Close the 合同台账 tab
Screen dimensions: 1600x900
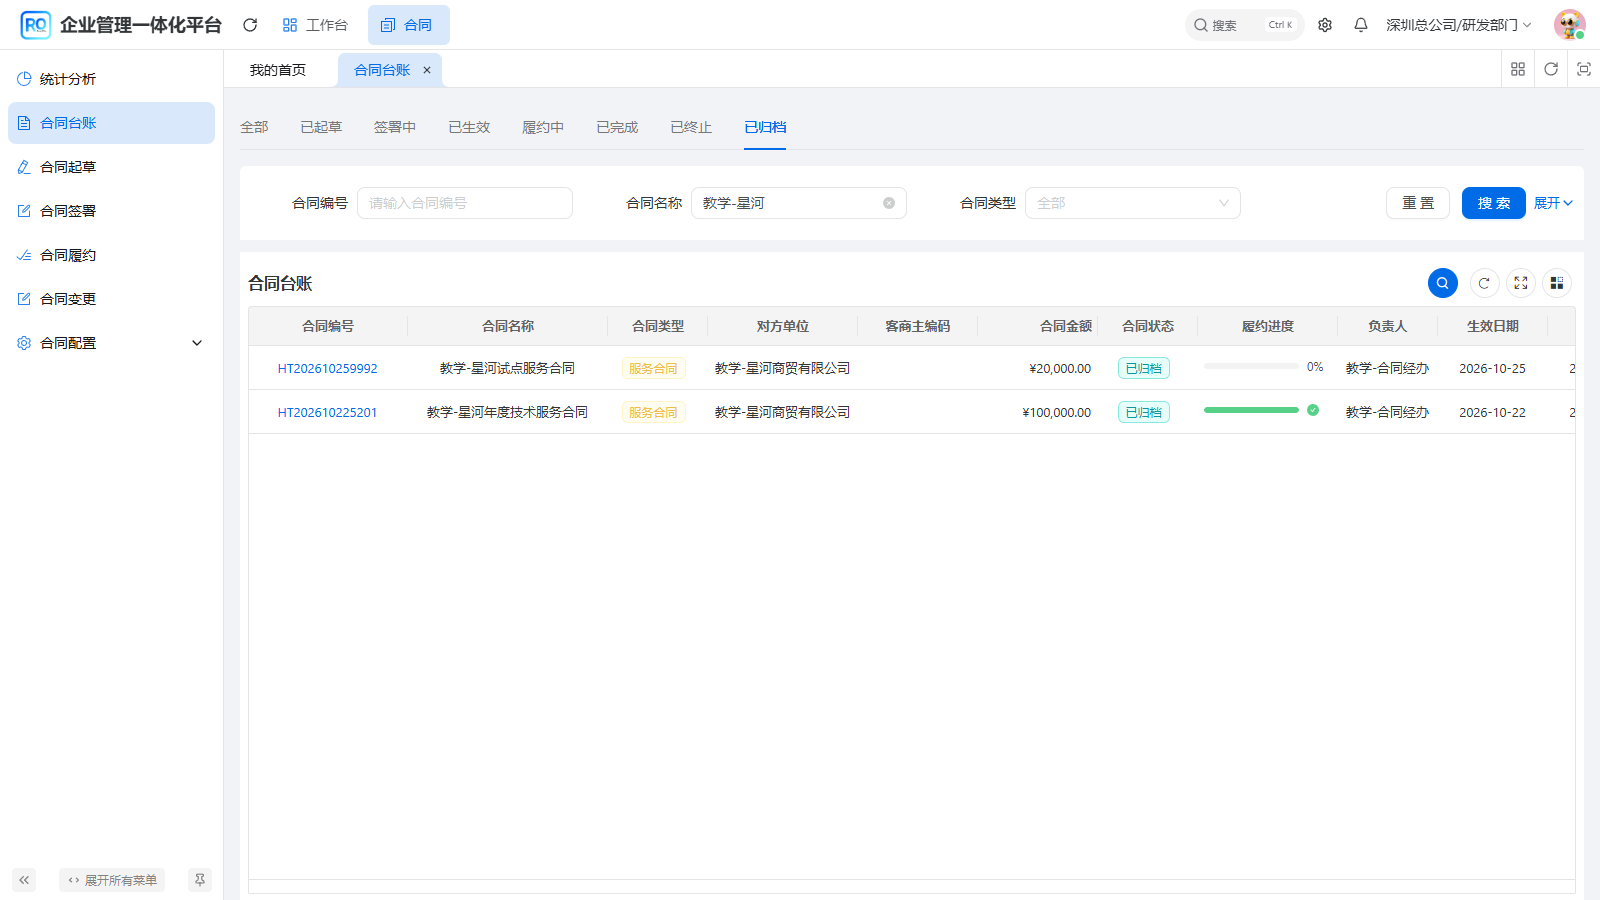(427, 70)
